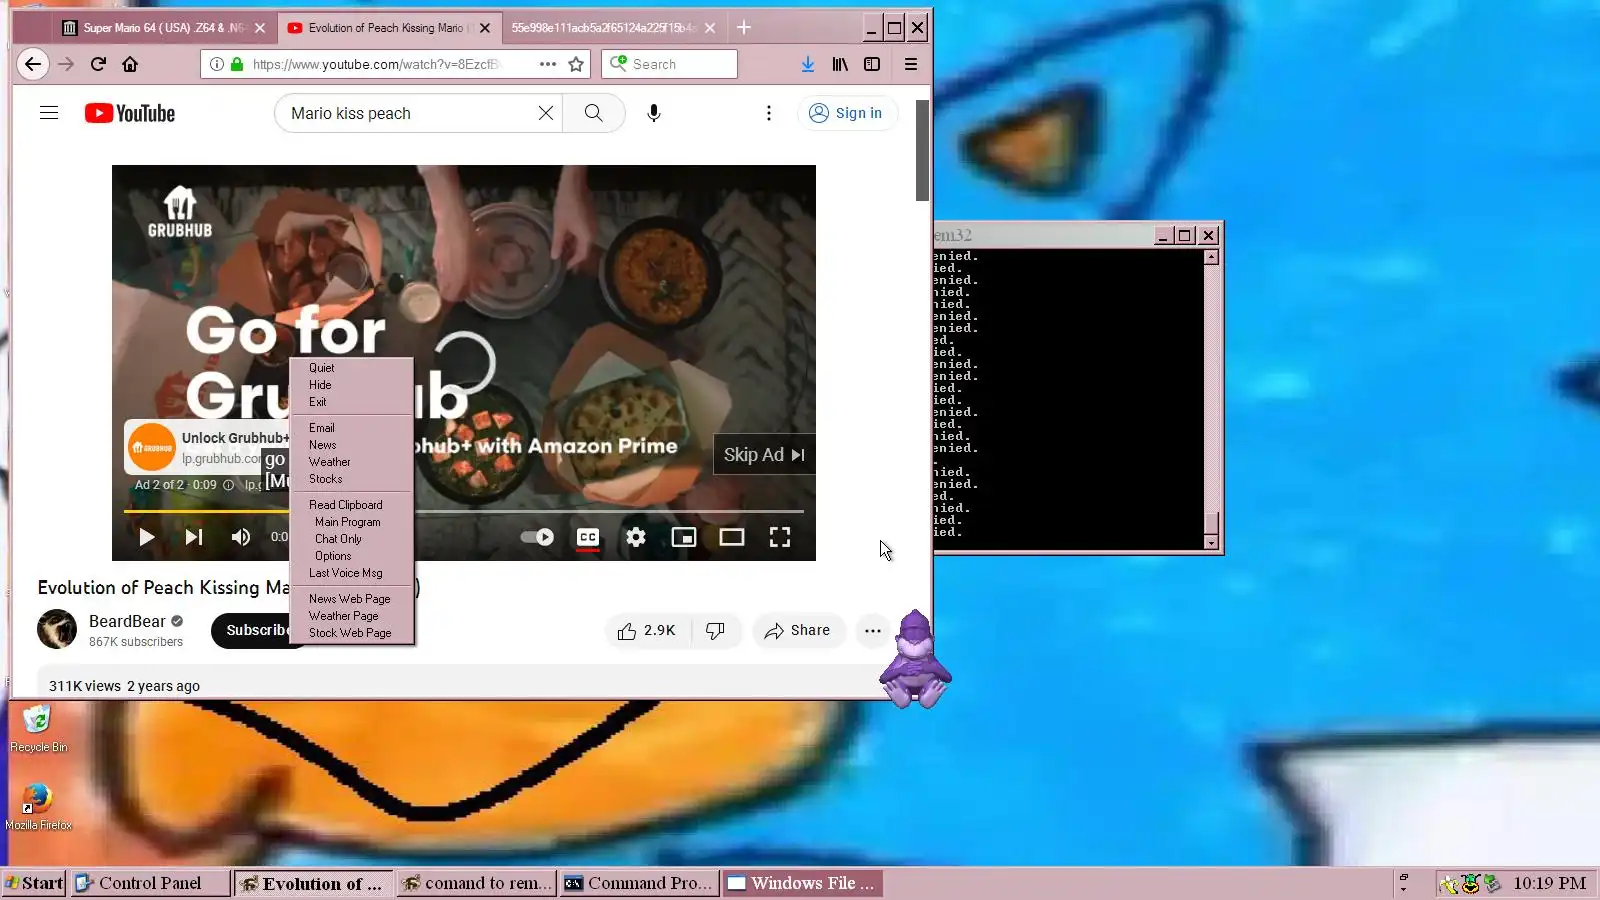Switch to Command Prompt taskbar button
The image size is (1600, 900).
(x=640, y=883)
